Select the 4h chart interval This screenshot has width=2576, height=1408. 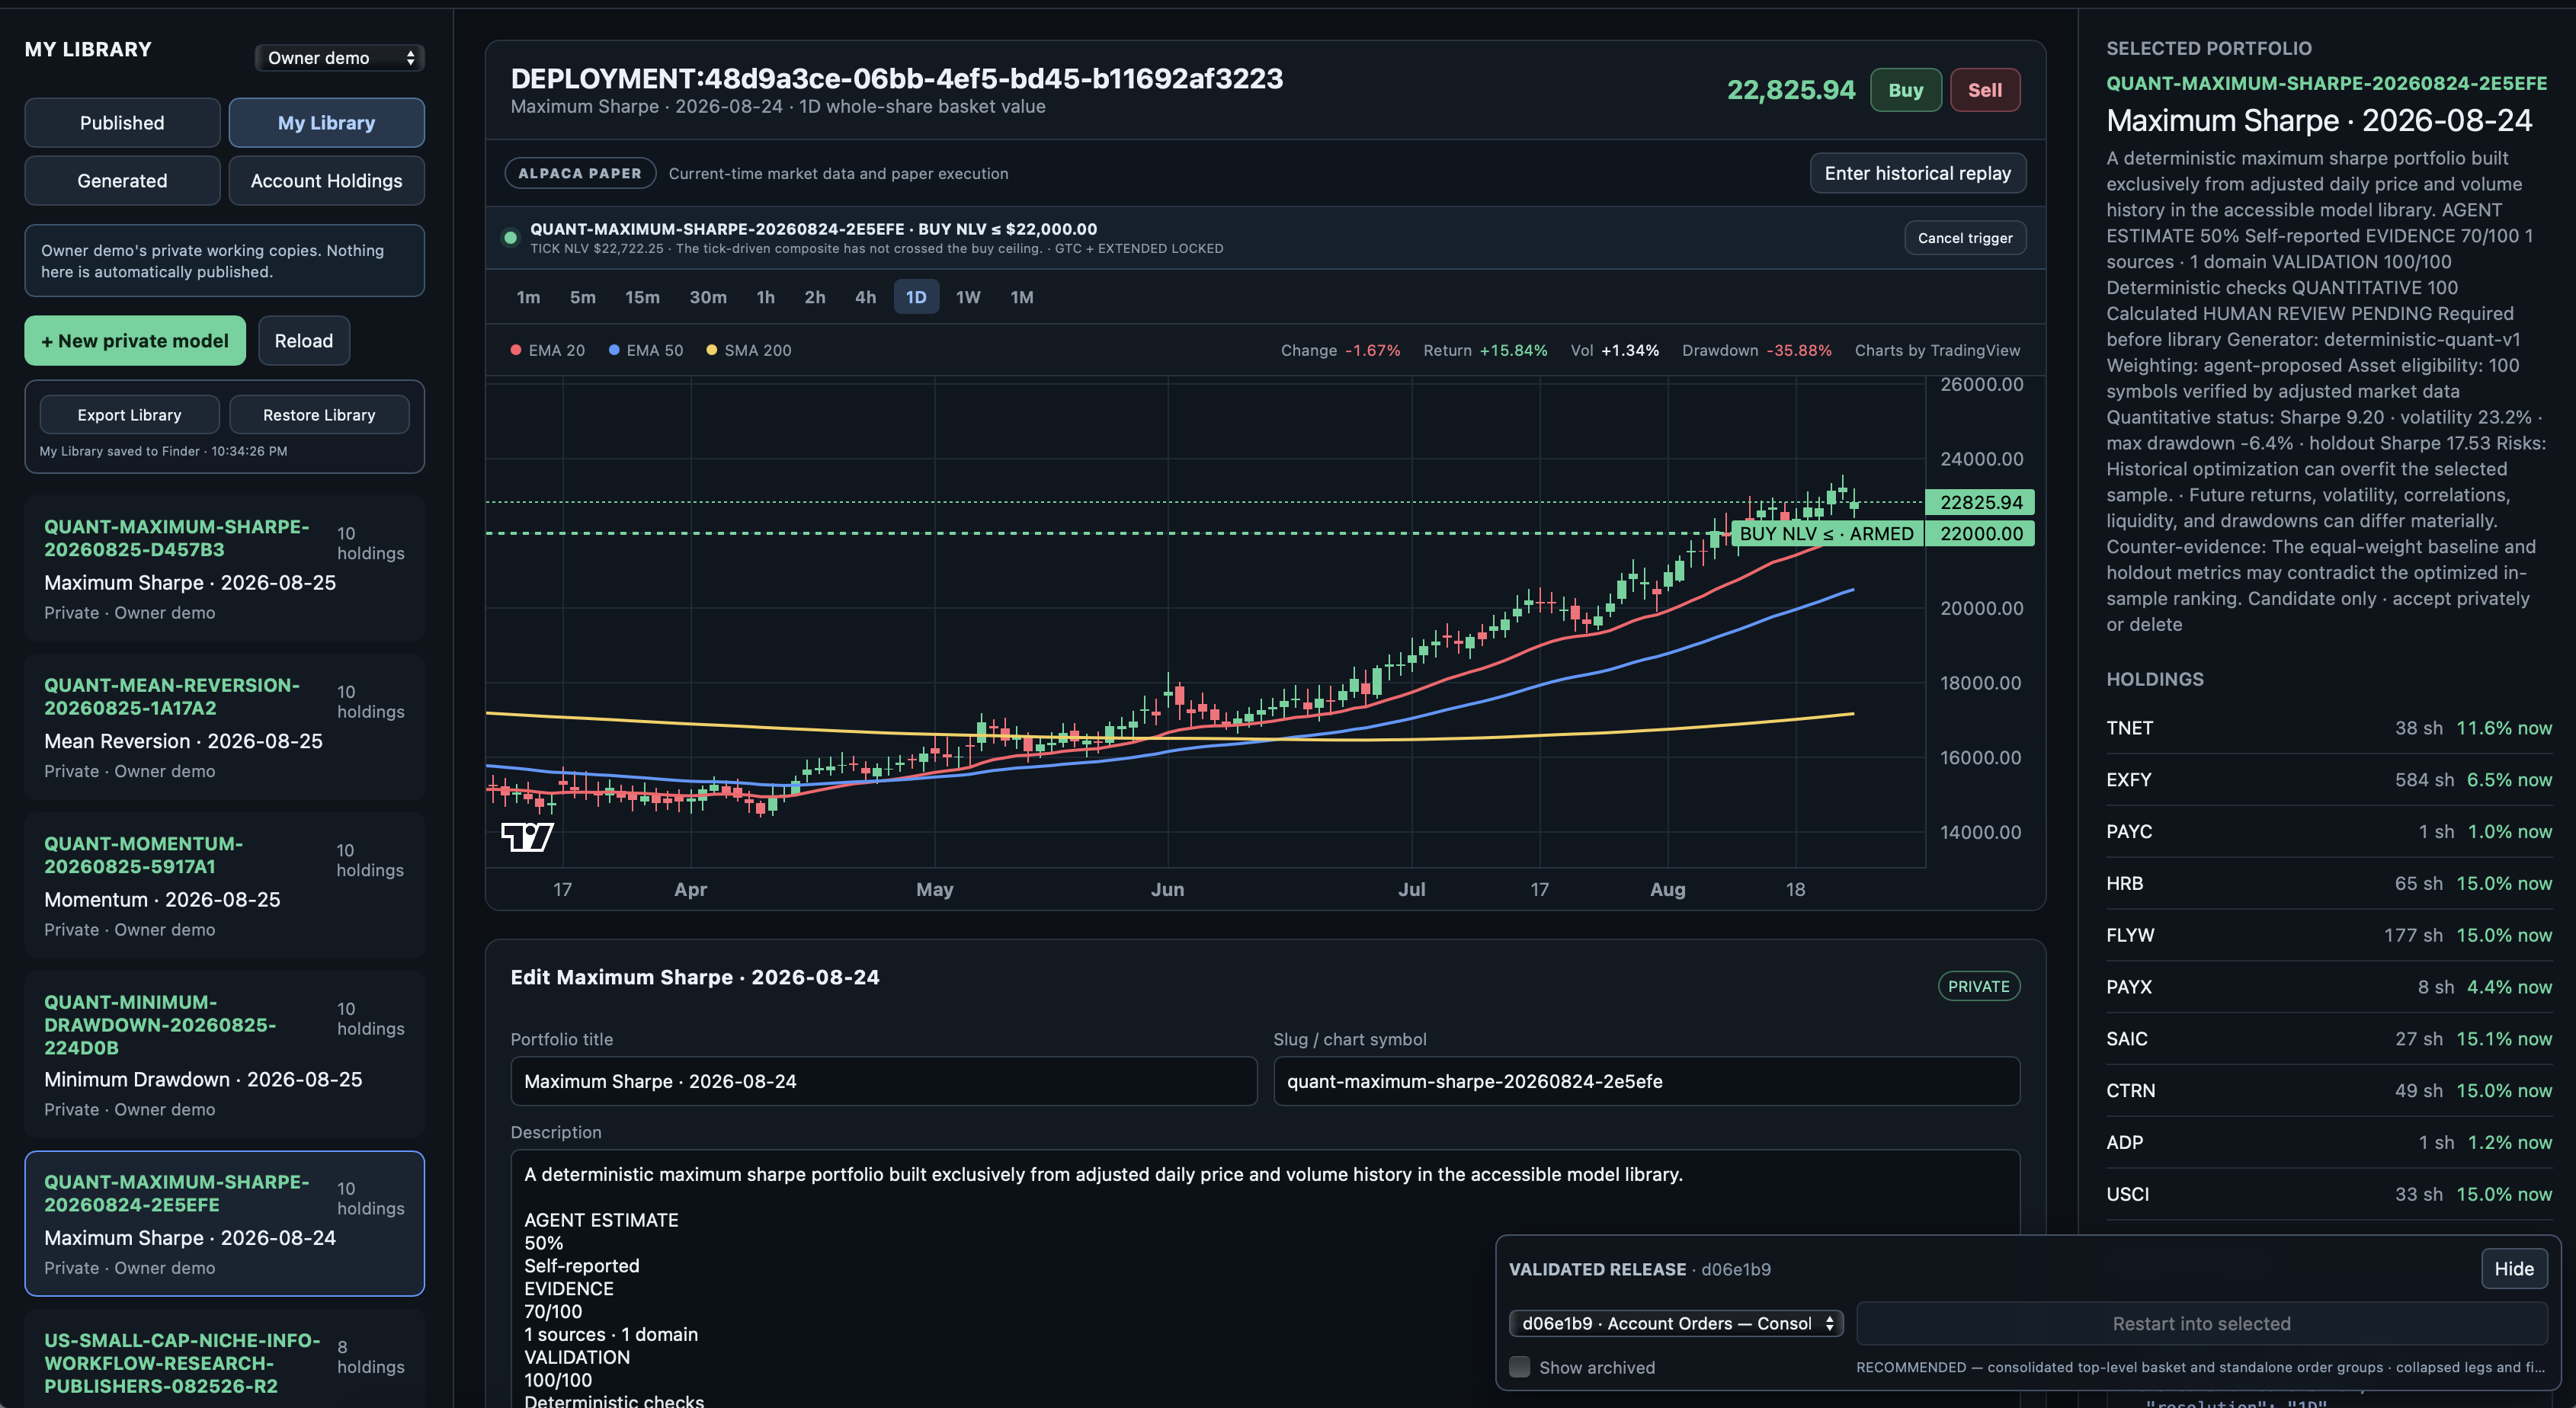[865, 297]
